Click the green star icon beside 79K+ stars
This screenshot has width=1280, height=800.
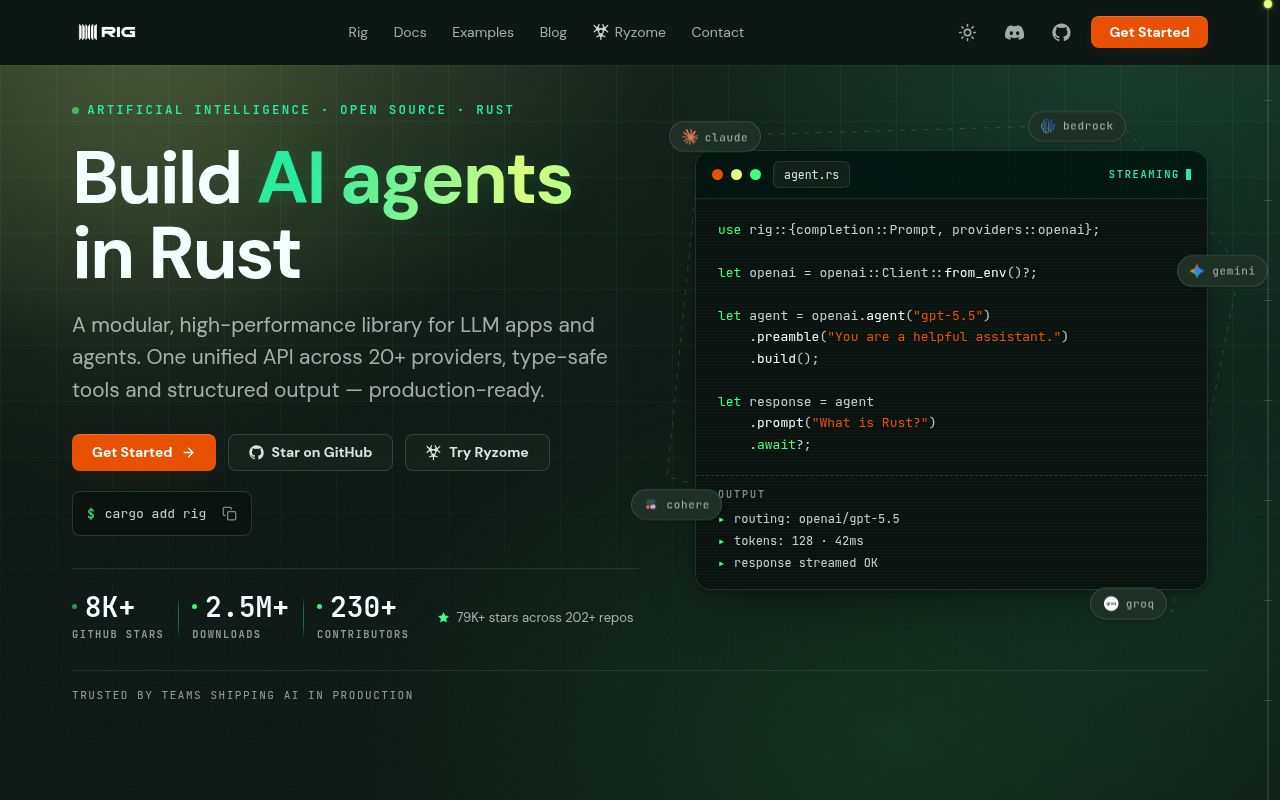[x=443, y=618]
